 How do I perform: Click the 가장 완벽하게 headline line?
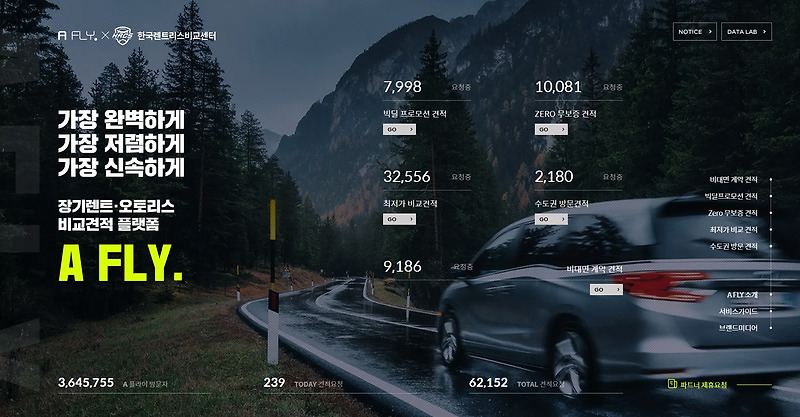[x=121, y=119]
